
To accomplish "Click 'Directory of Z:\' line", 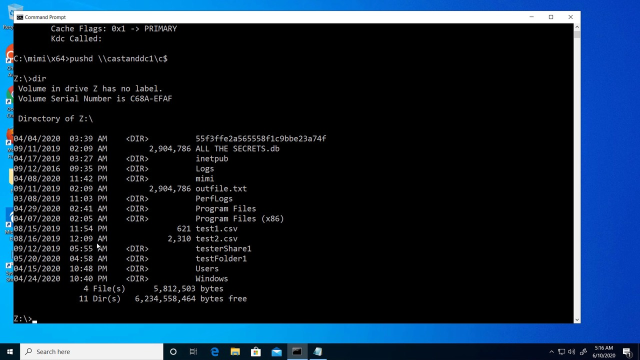I will 56,119.
